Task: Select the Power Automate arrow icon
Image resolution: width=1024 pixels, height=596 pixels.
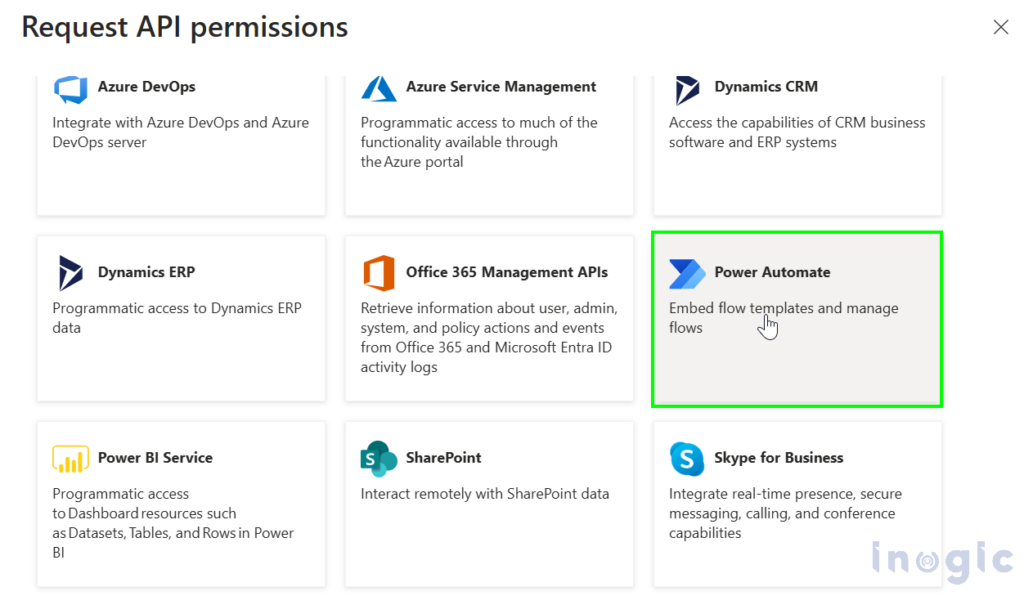Action: 687,274
